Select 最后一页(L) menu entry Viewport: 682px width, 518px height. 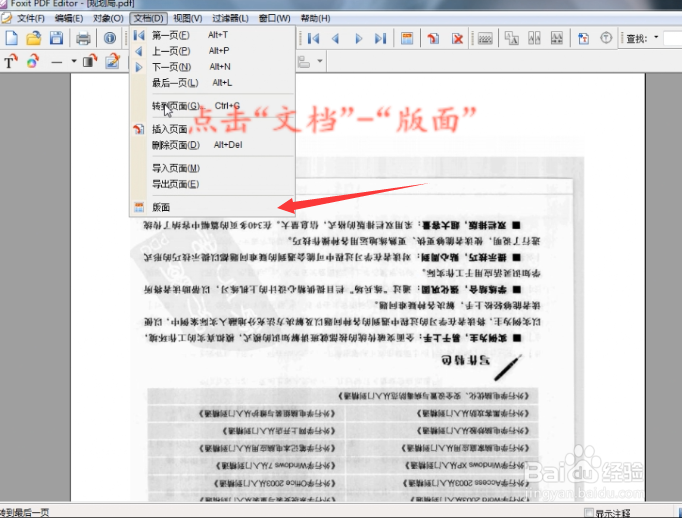tap(213, 83)
